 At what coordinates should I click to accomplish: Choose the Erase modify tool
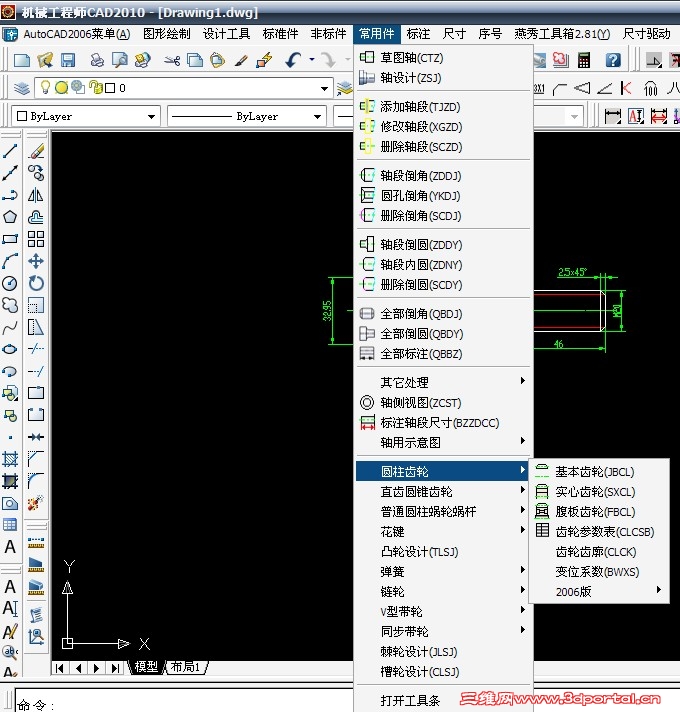coord(36,151)
